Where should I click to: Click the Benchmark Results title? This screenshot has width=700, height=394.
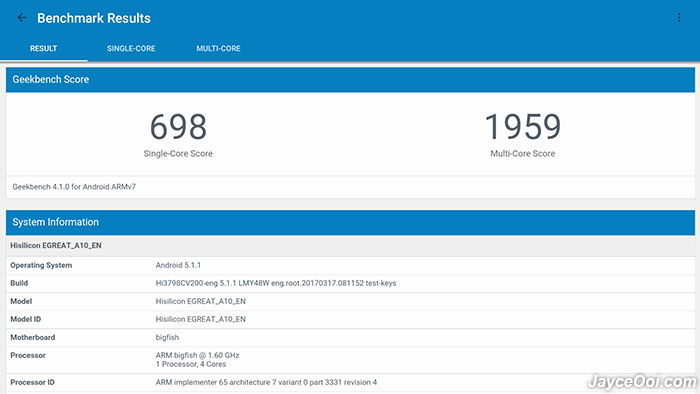[94, 18]
